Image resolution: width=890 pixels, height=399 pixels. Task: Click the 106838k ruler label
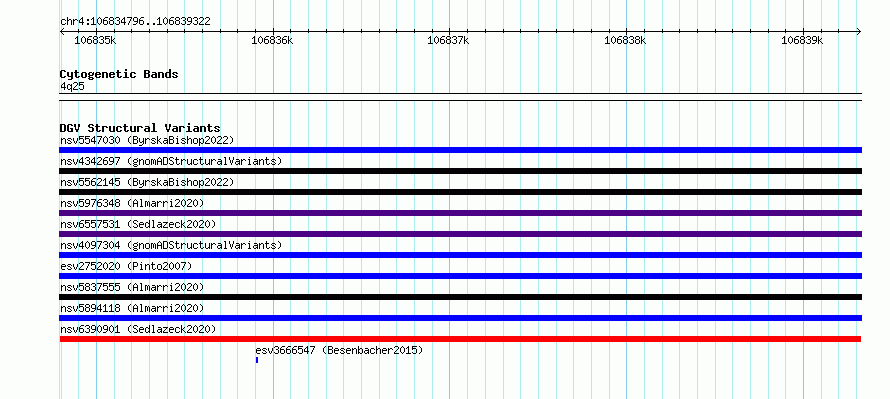click(625, 40)
